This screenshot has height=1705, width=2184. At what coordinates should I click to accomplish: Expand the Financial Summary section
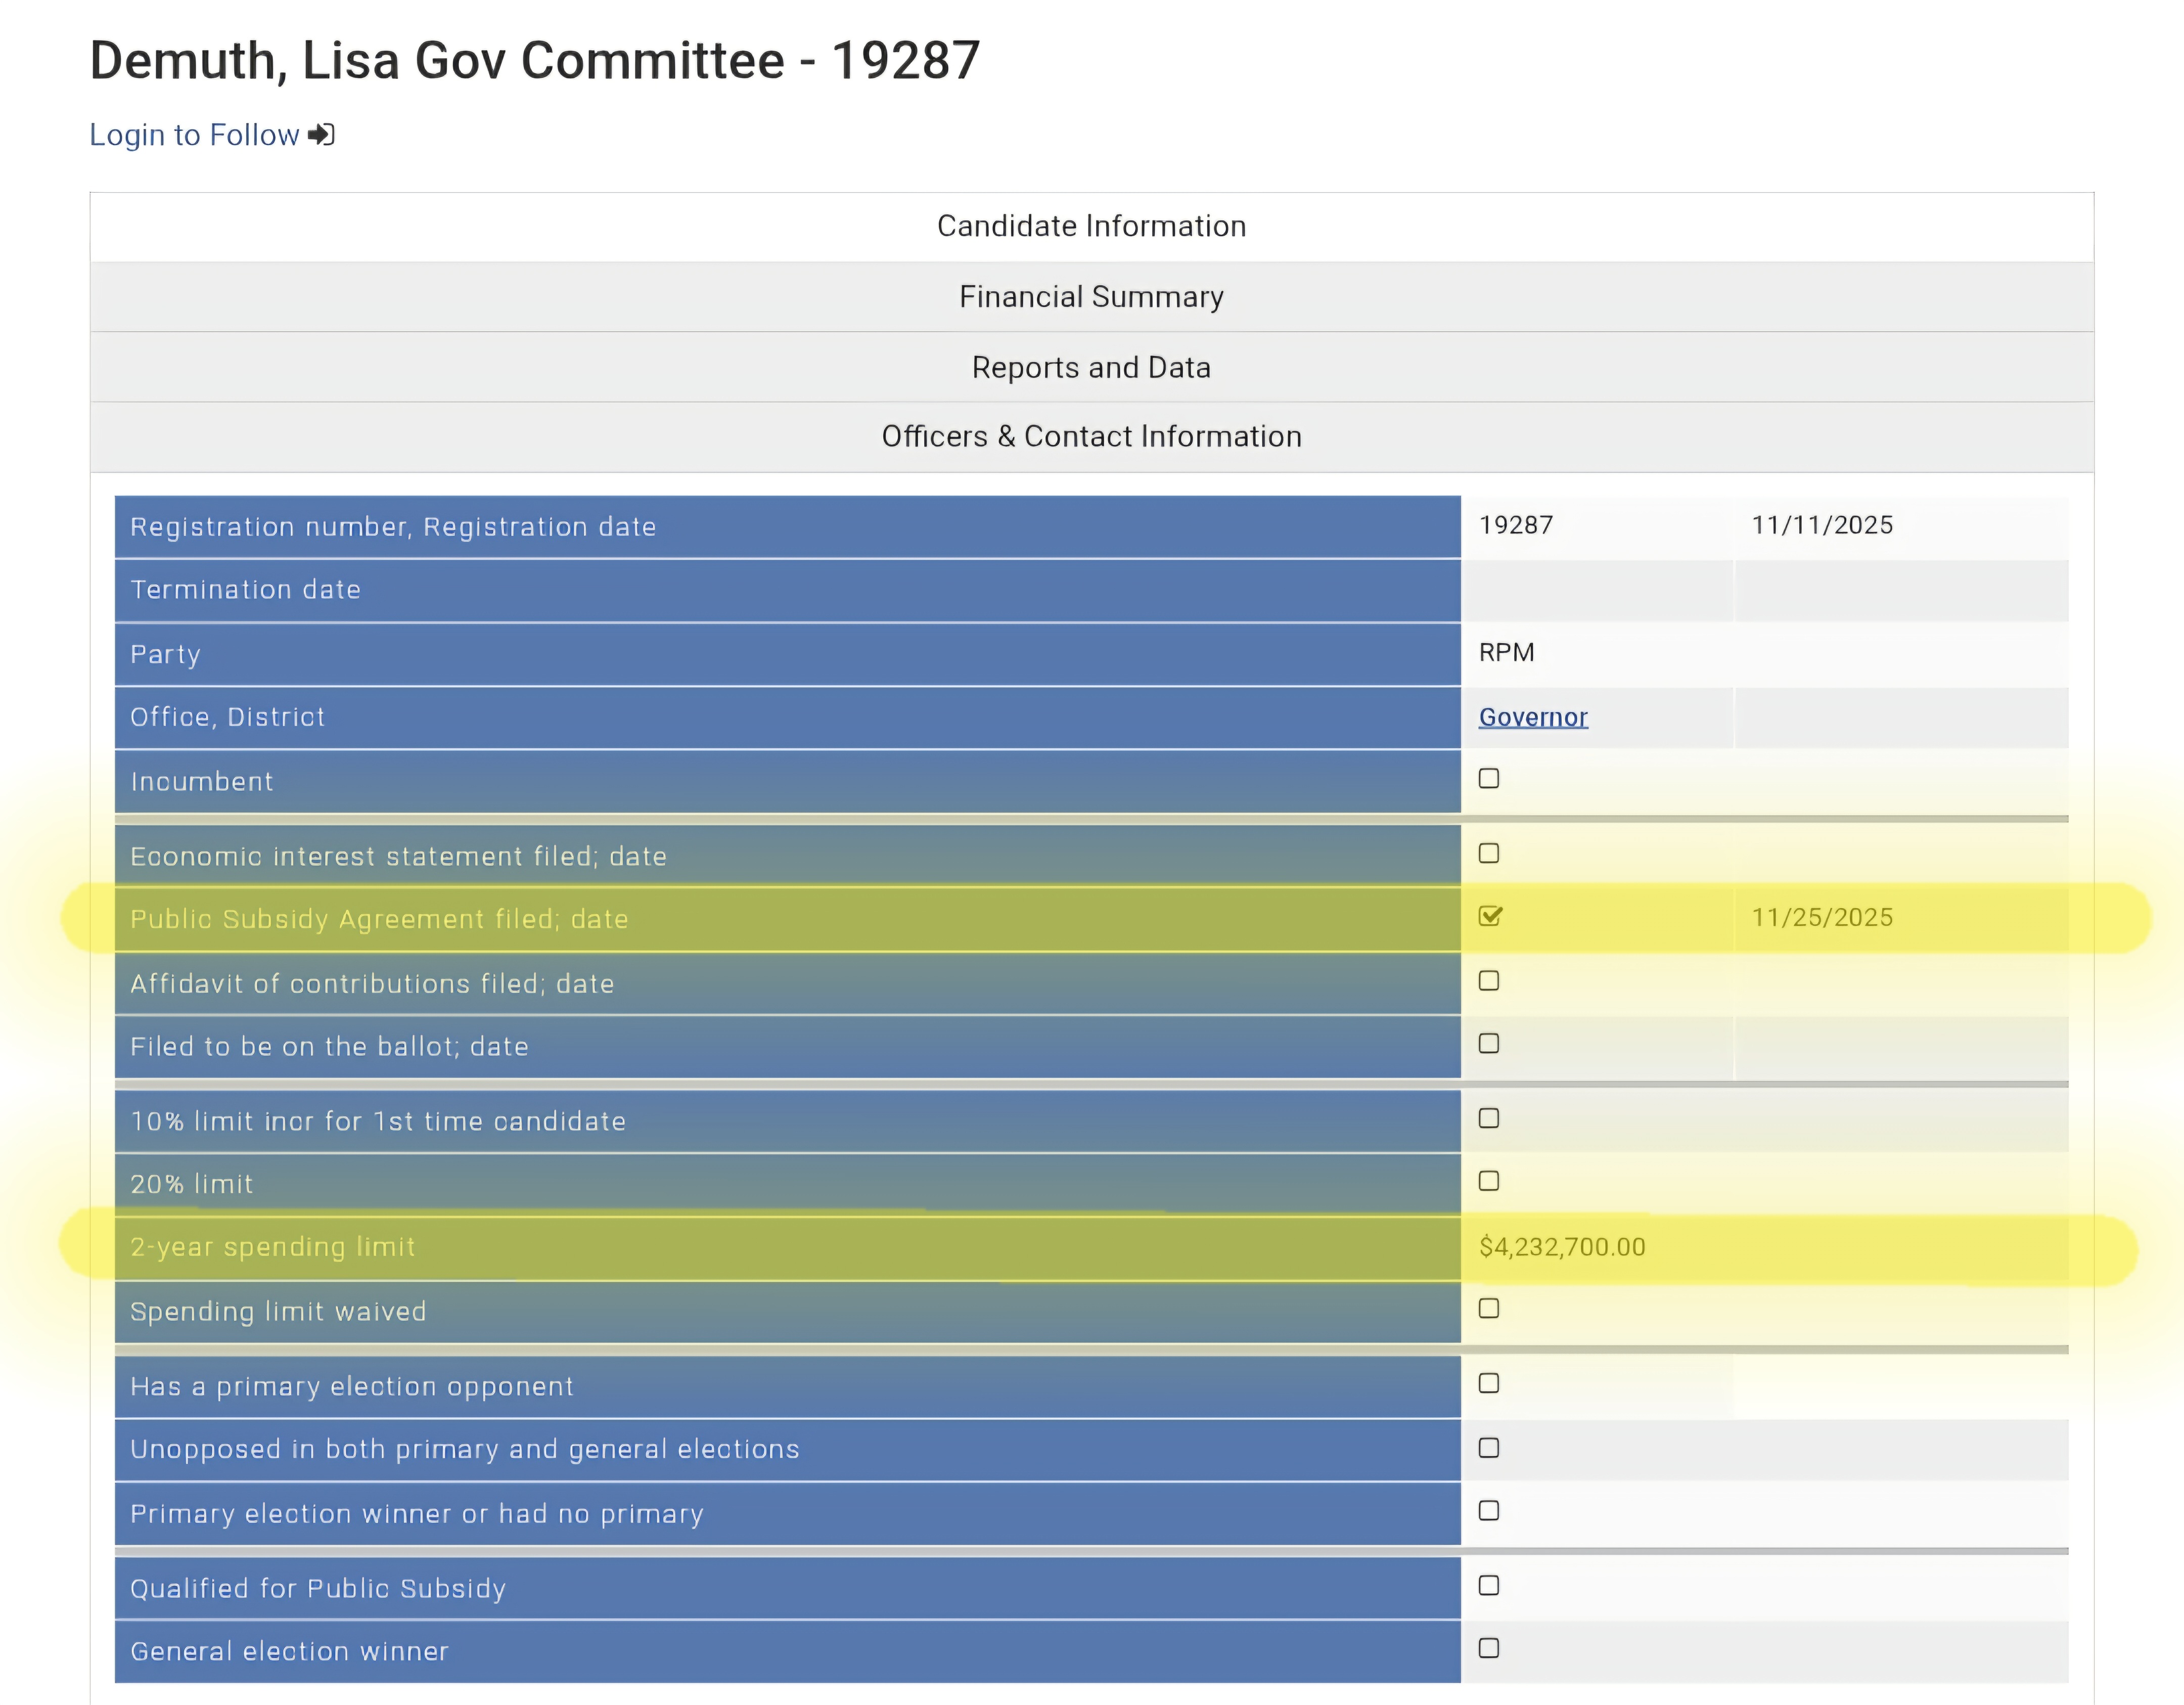[1091, 297]
